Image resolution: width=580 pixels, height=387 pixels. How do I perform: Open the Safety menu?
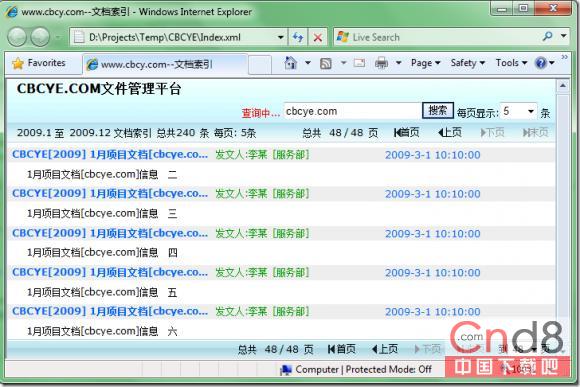(x=468, y=63)
